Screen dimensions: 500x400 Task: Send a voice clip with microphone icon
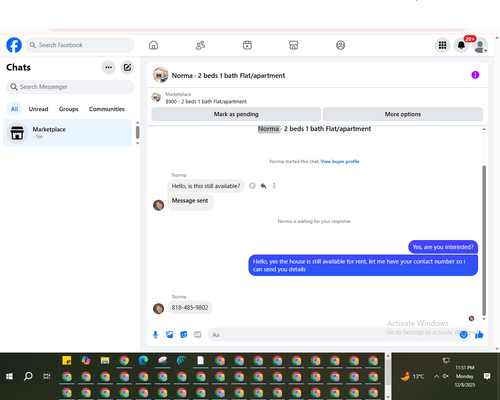point(155,335)
